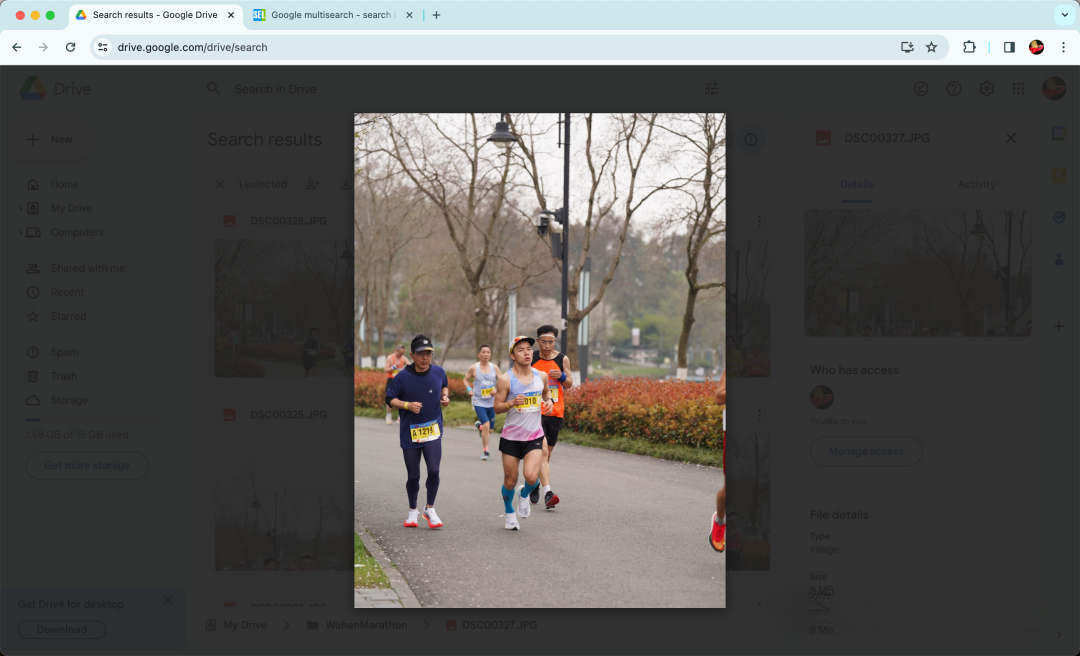This screenshot has height=656, width=1080.
Task: Open a new browser tab
Action: click(436, 14)
